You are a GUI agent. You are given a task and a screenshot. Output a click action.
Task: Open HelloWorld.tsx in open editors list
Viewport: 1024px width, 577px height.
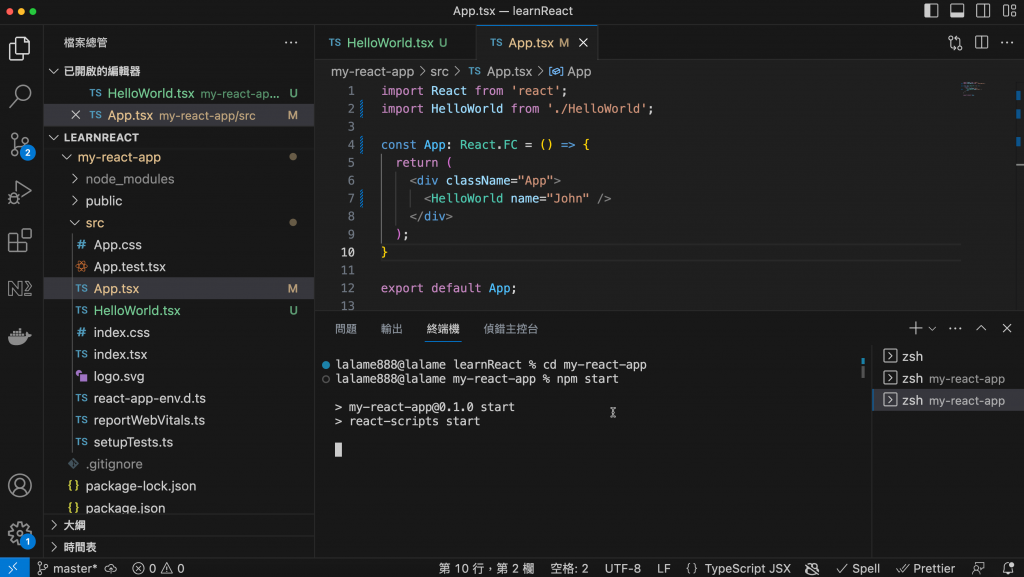click(179, 93)
